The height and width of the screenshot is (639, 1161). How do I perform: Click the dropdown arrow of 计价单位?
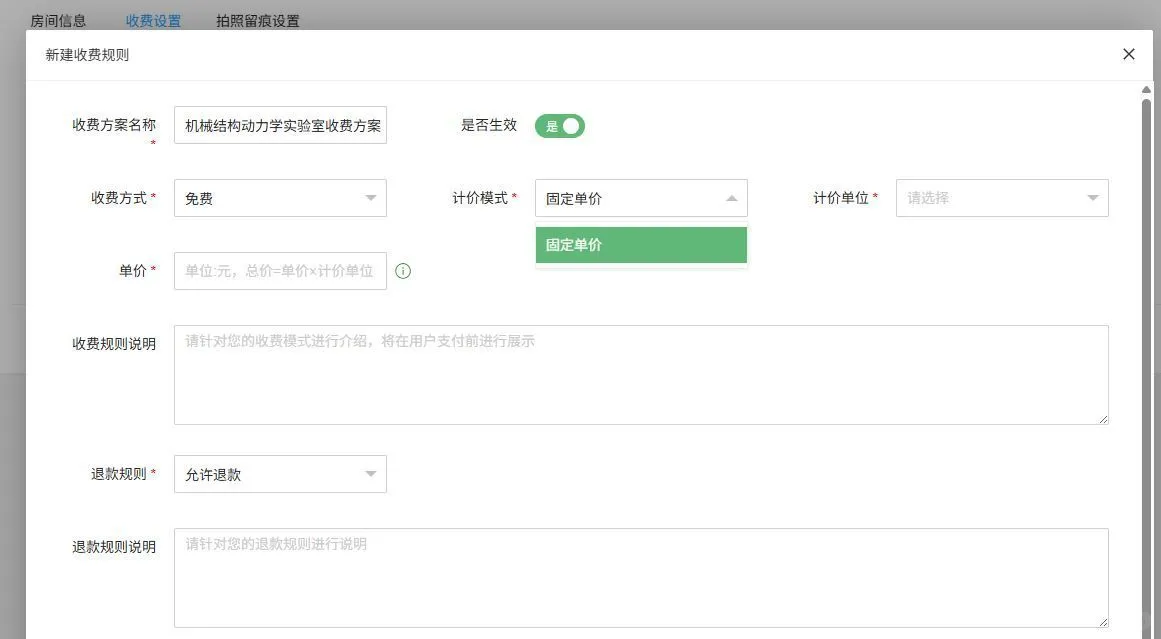[1093, 198]
